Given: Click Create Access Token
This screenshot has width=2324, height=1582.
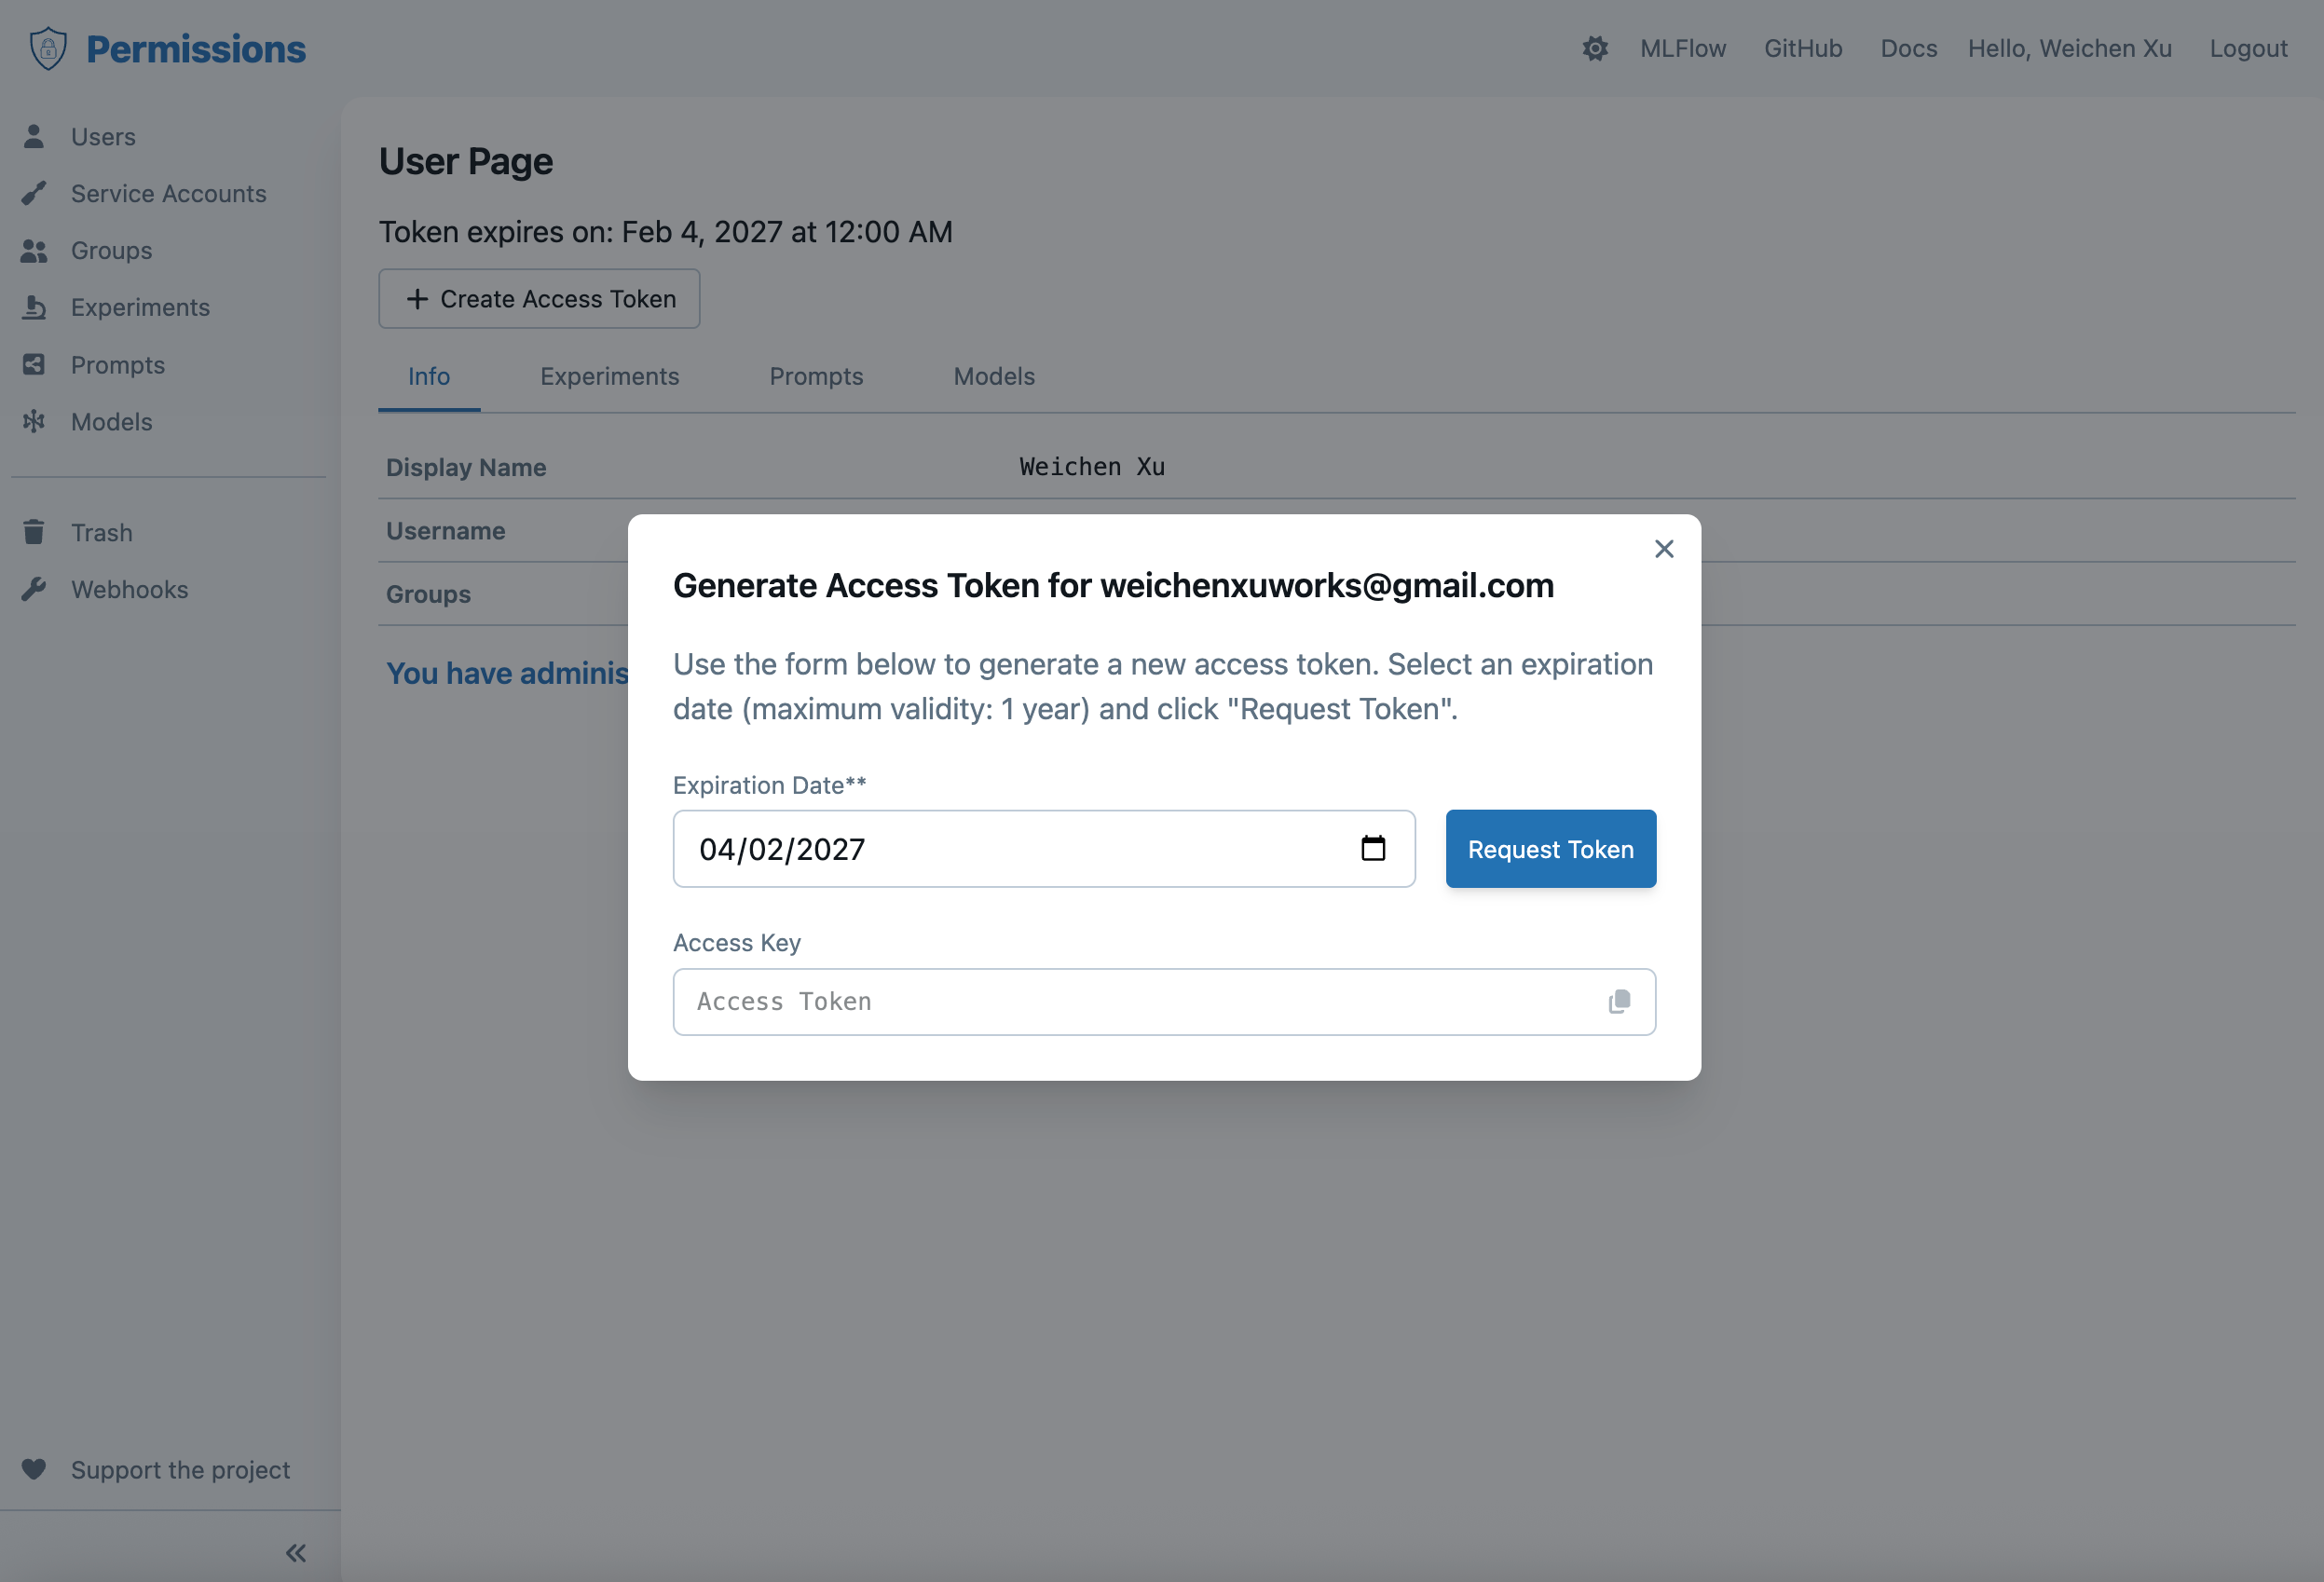Looking at the screenshot, I should tap(539, 298).
